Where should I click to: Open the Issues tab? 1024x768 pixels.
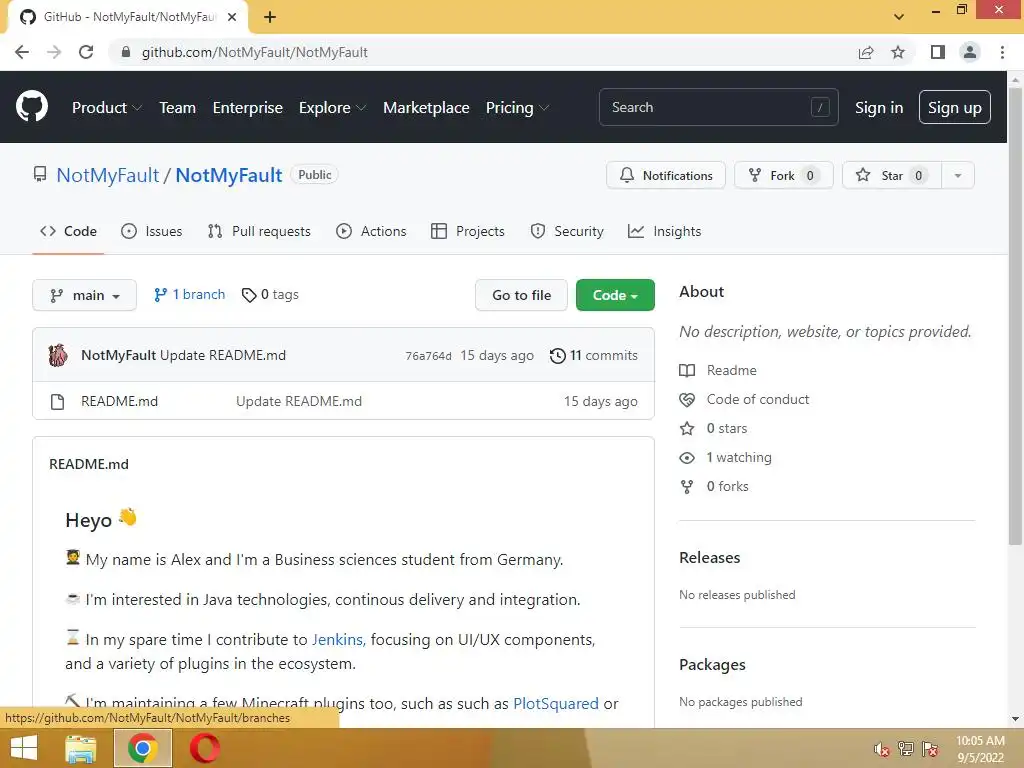pos(152,231)
